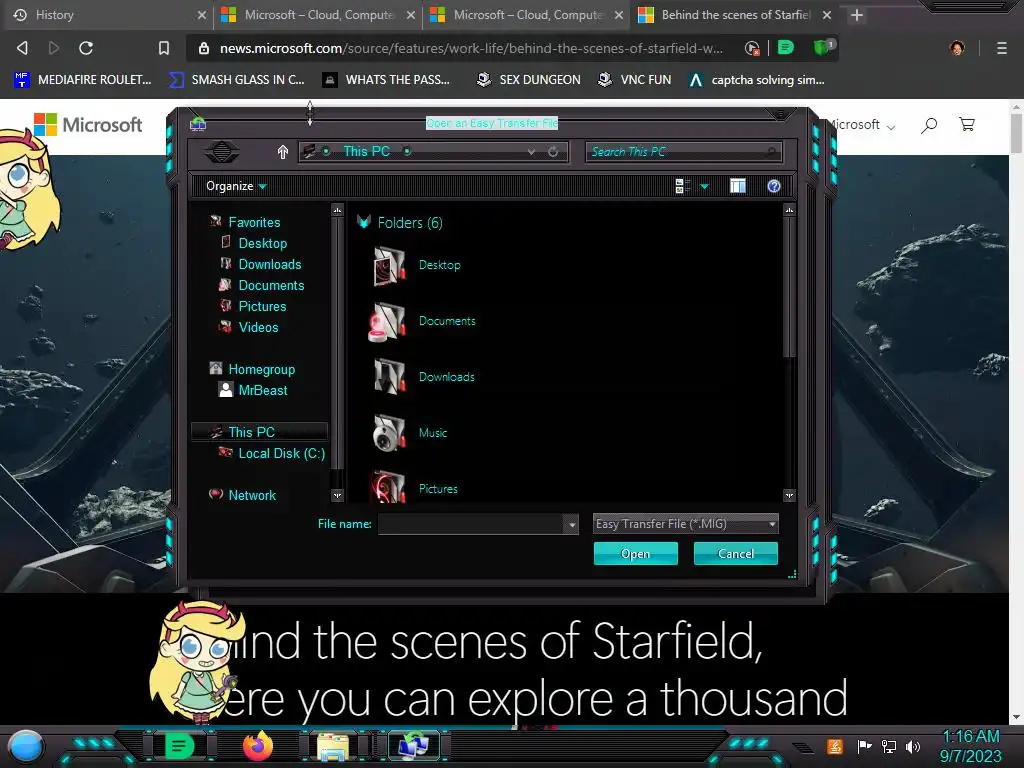This screenshot has width=1024, height=768.
Task: Click the Open button
Action: (x=635, y=554)
